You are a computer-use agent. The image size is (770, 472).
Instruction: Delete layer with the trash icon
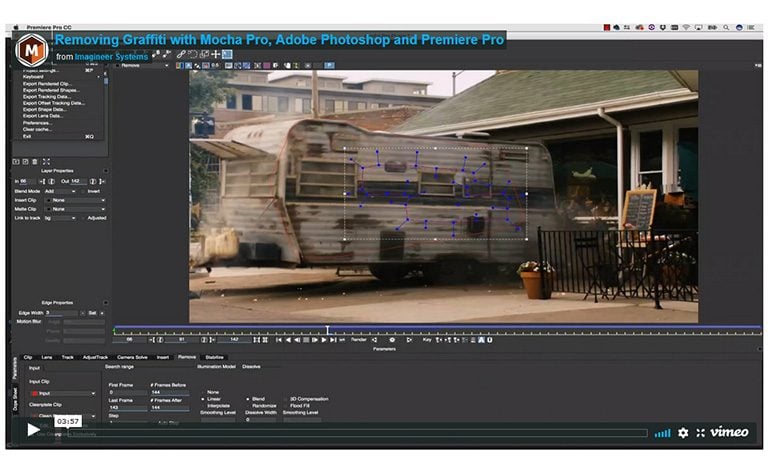tap(34, 161)
